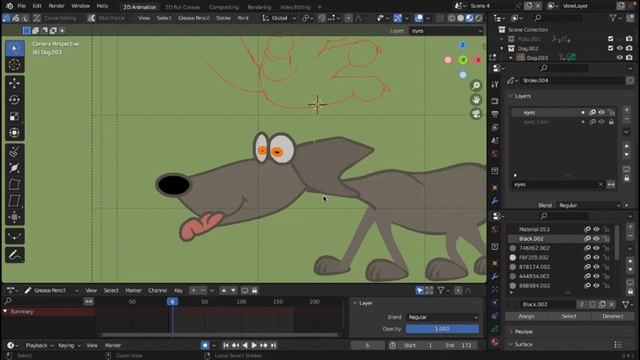Add a new layer with plus button
The height and width of the screenshot is (360, 640).
pyautogui.click(x=627, y=110)
